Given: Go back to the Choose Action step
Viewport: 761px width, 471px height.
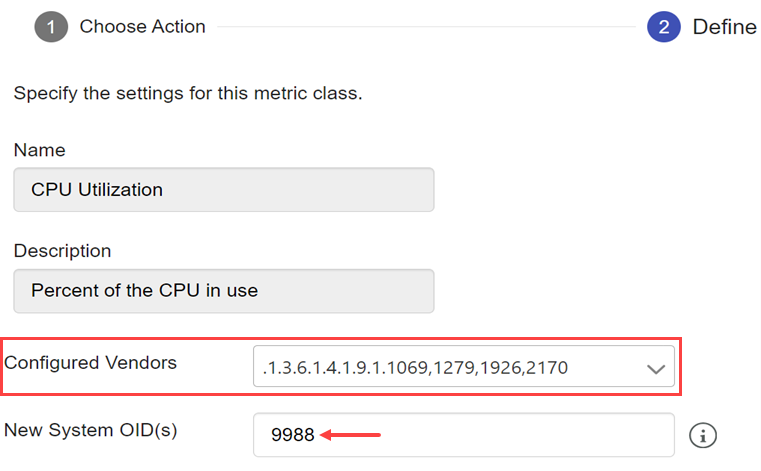Looking at the screenshot, I should click(142, 27).
